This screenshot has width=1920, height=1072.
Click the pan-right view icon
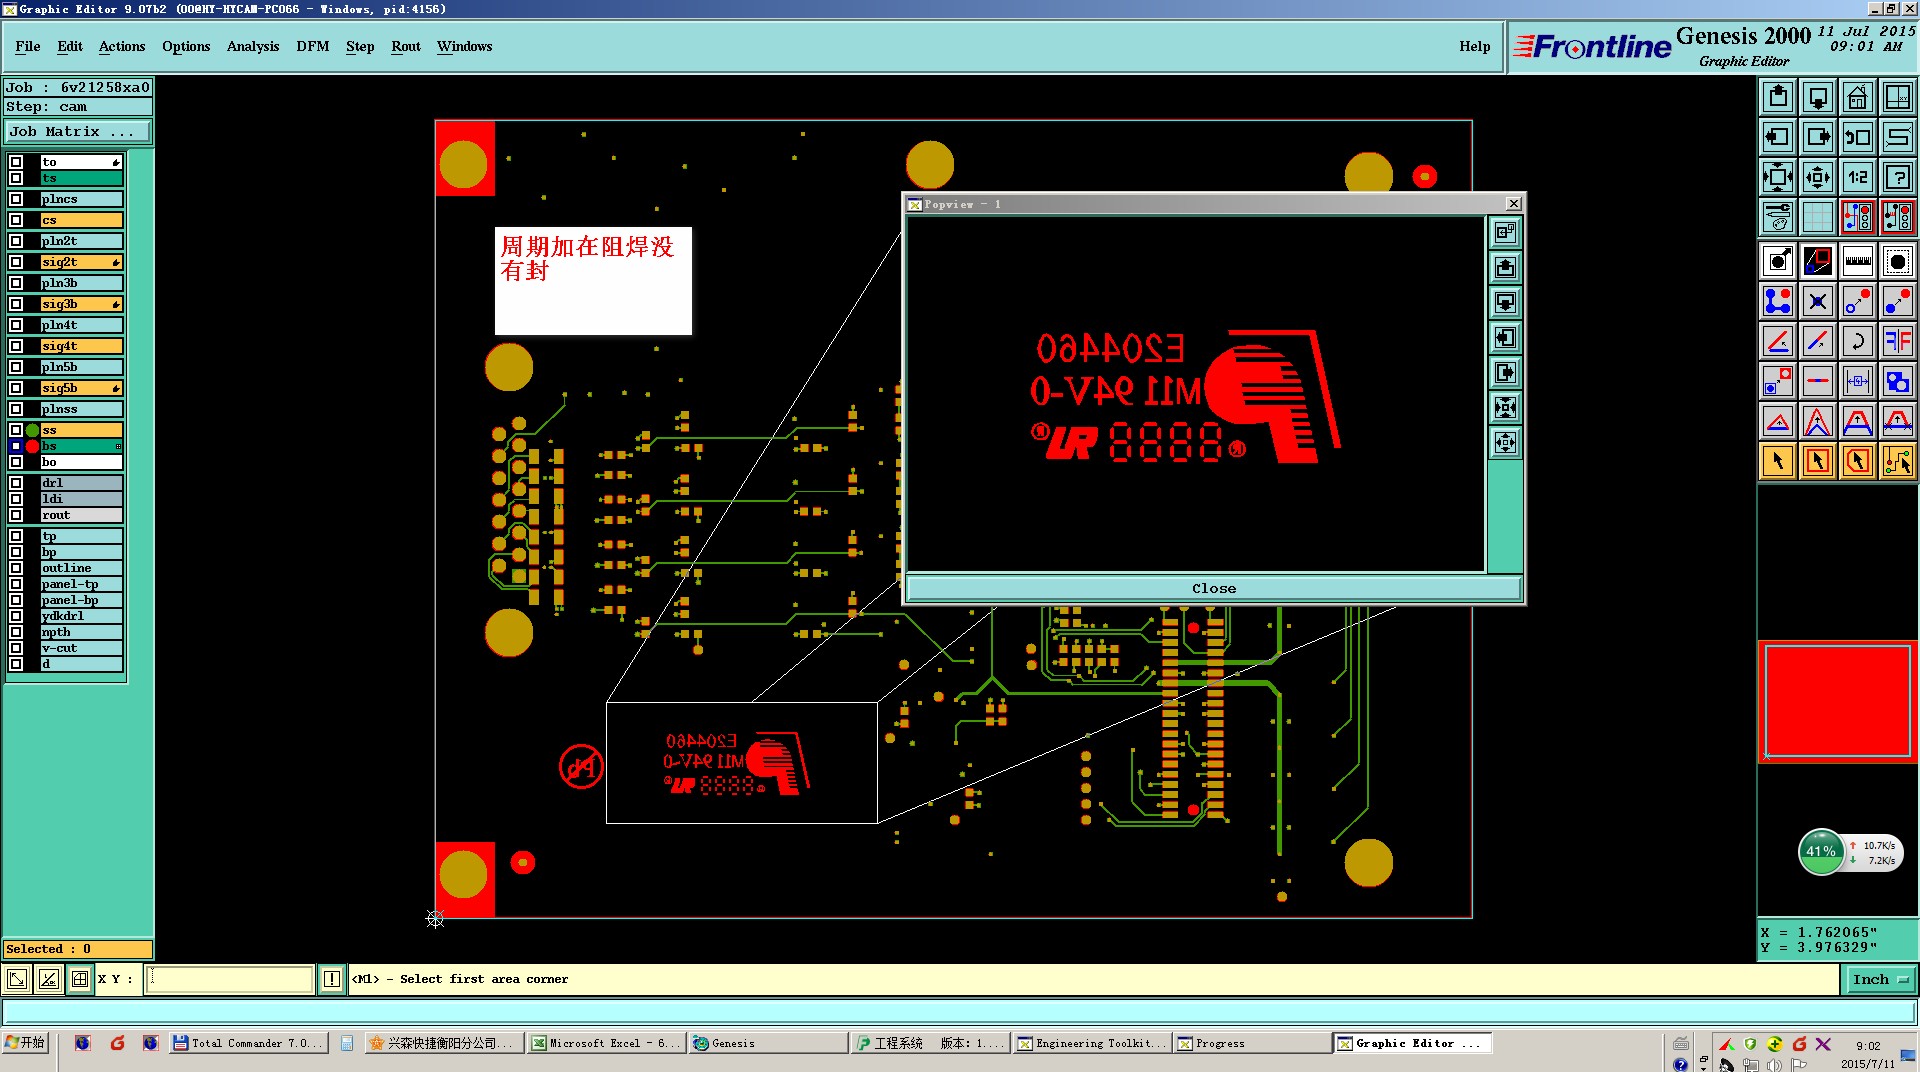[1818, 137]
